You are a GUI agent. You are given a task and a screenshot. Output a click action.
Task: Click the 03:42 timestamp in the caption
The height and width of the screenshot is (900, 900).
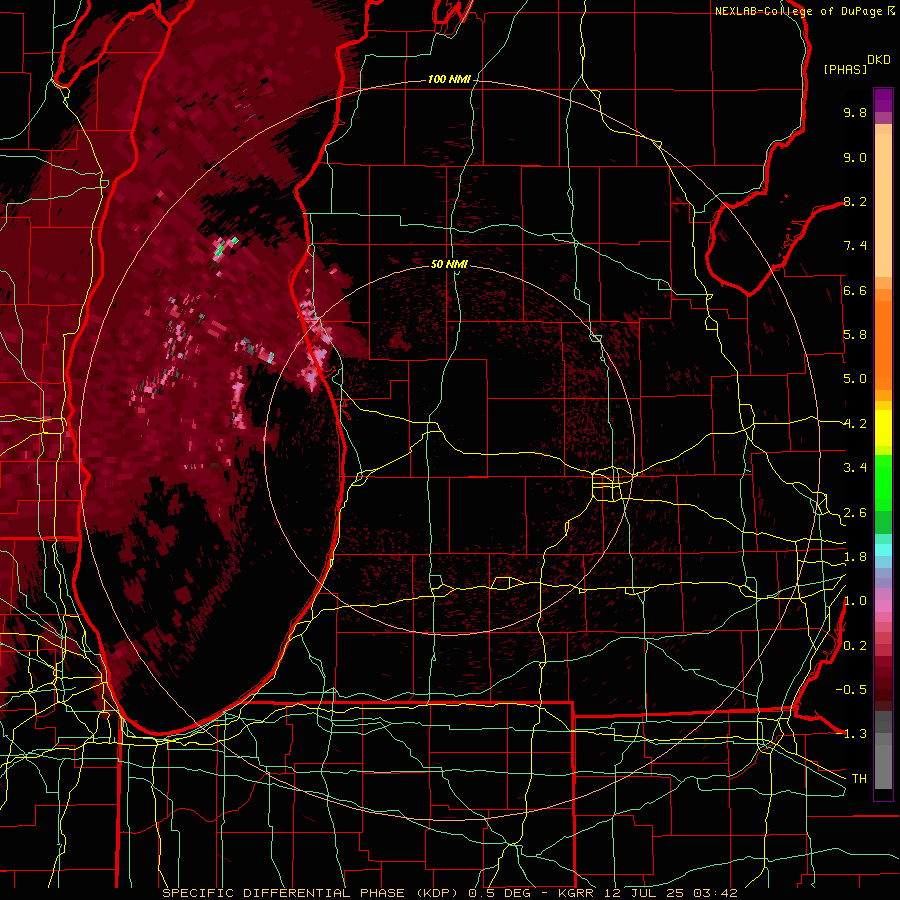715,893
